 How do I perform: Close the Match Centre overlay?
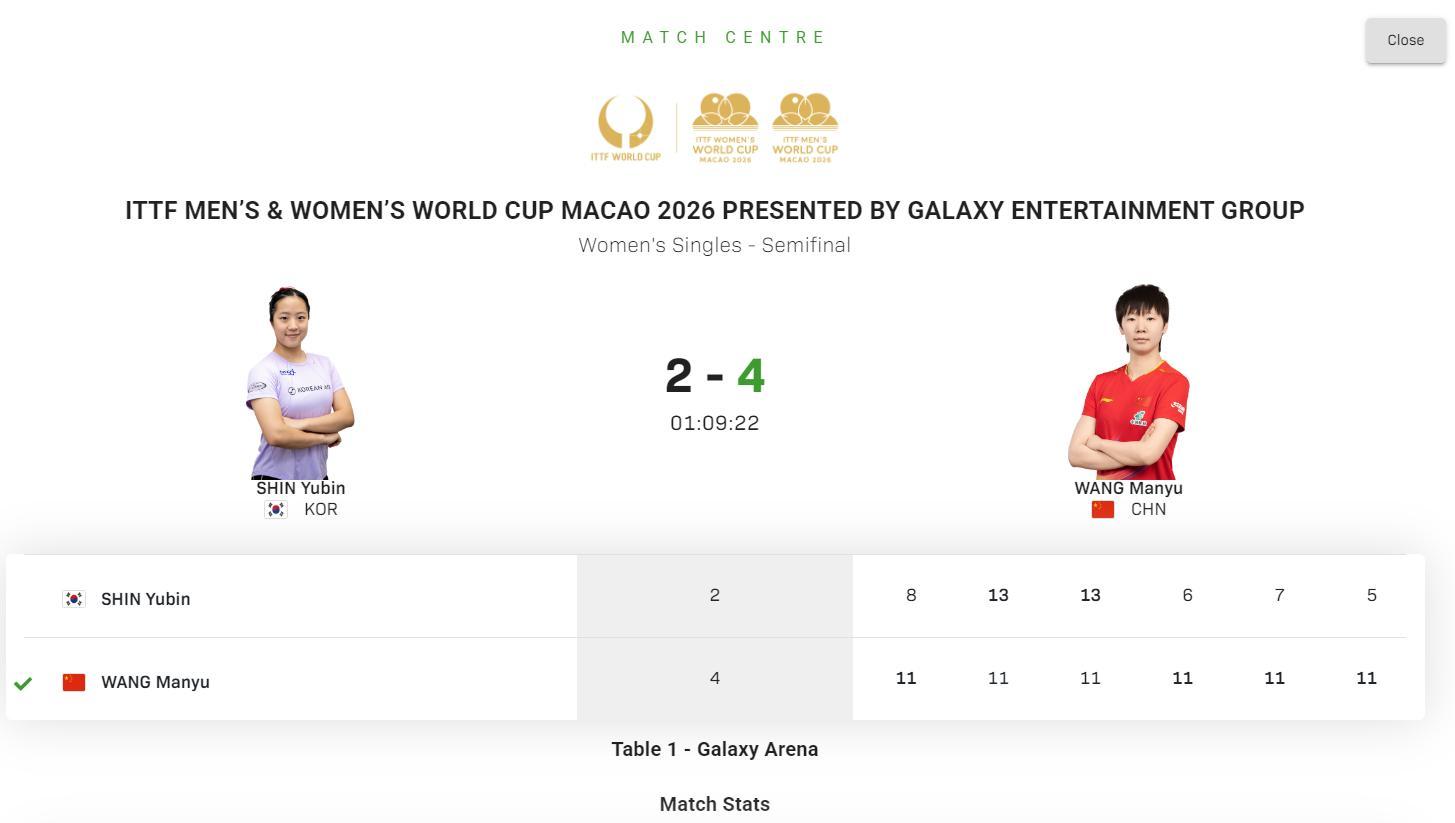(x=1405, y=40)
